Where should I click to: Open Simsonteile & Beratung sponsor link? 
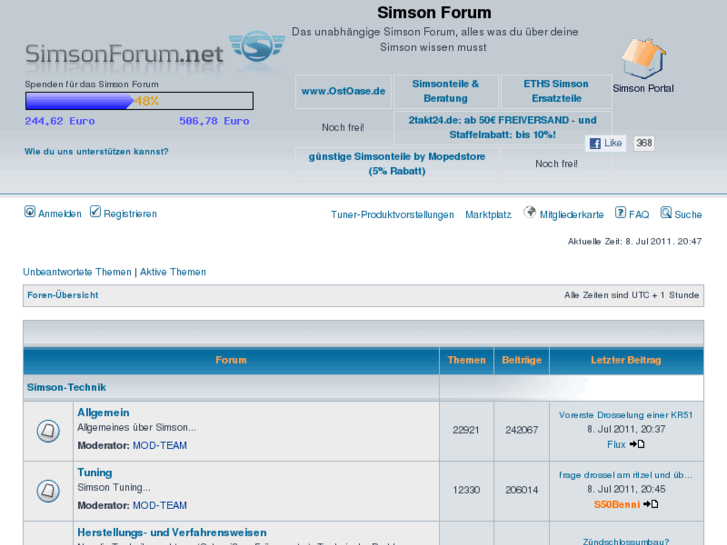click(x=446, y=91)
